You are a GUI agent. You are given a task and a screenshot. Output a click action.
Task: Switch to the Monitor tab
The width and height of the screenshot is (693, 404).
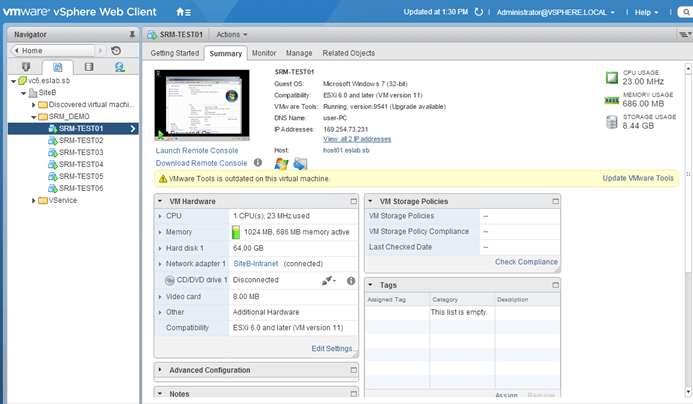264,53
